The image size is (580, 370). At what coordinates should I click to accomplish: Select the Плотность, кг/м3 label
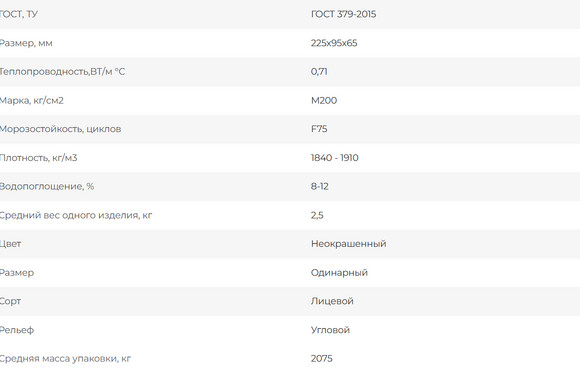tap(38, 158)
